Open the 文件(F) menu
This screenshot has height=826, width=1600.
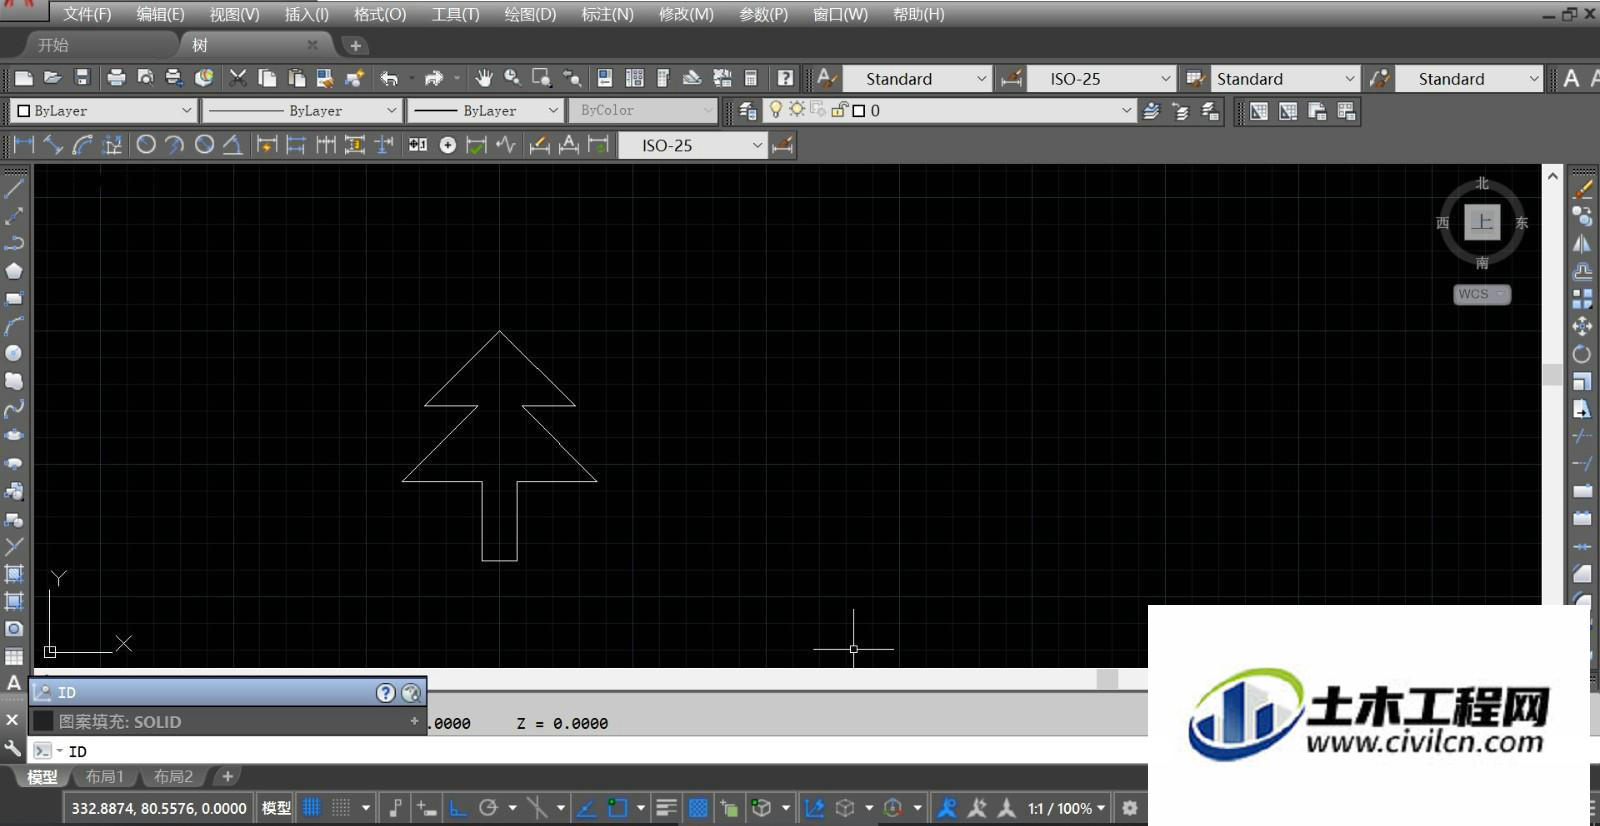87,14
